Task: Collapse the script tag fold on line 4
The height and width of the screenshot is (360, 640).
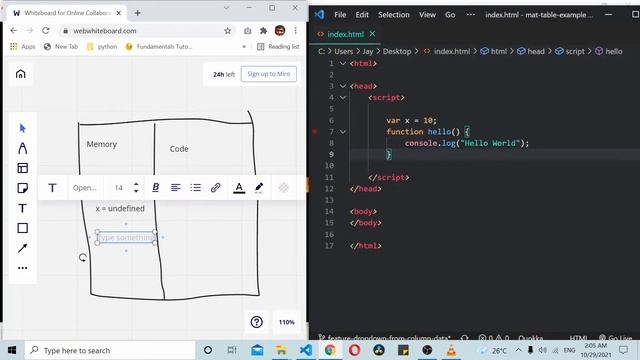Action: point(343,98)
